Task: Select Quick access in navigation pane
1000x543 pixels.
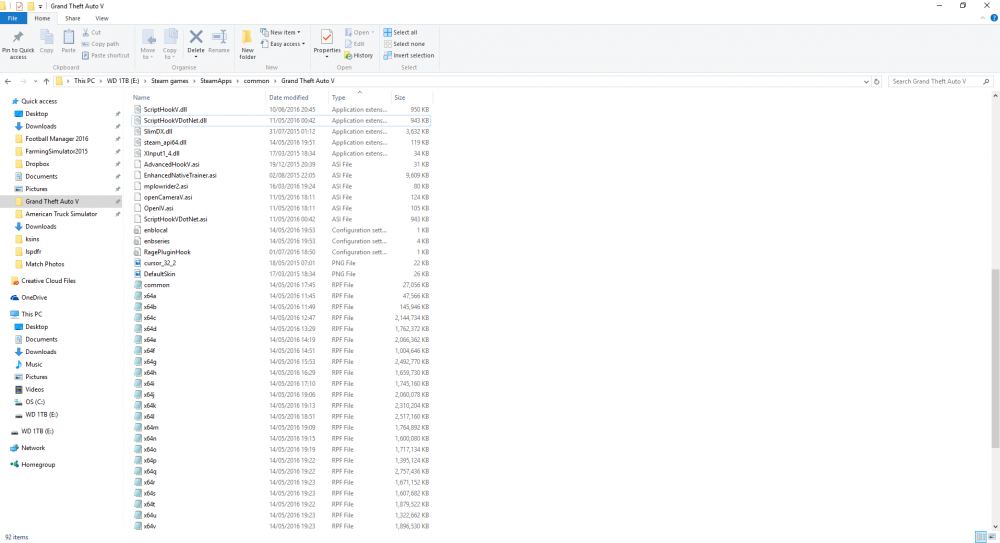Action: click(x=39, y=101)
